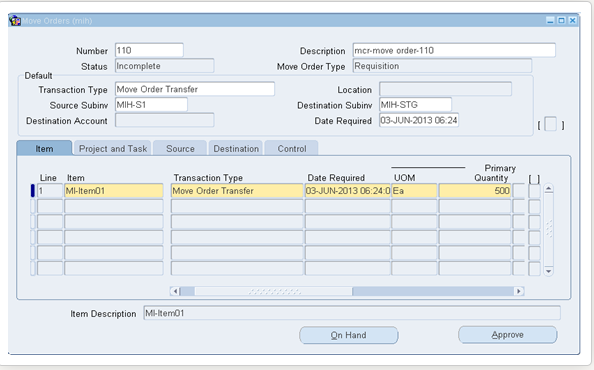Edit the Number field with 110
Viewport: 594px width, 370px height.
pos(149,50)
